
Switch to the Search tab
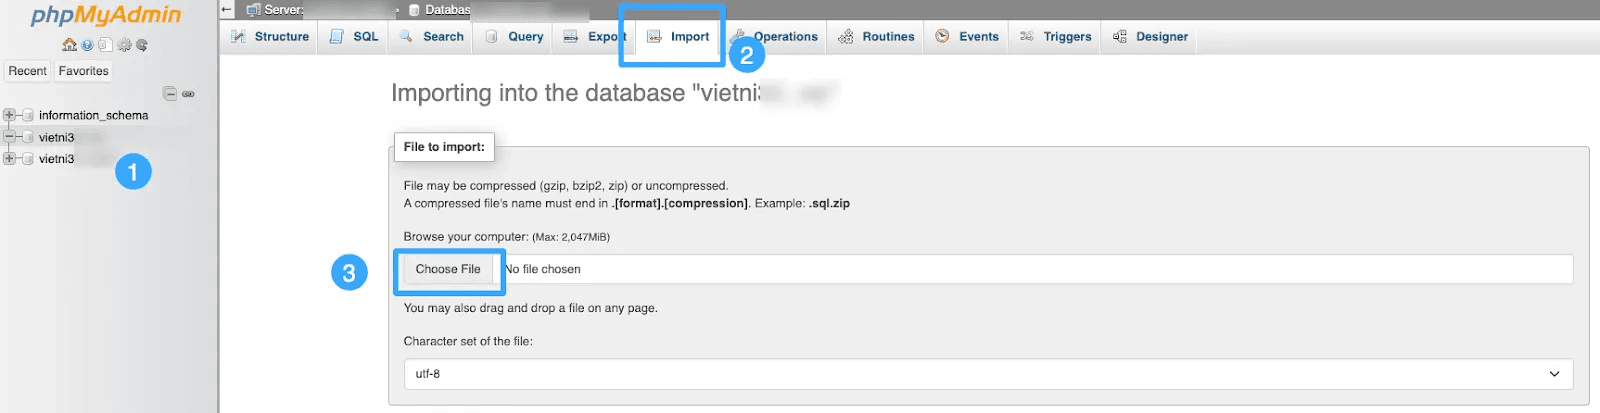pyautogui.click(x=432, y=36)
